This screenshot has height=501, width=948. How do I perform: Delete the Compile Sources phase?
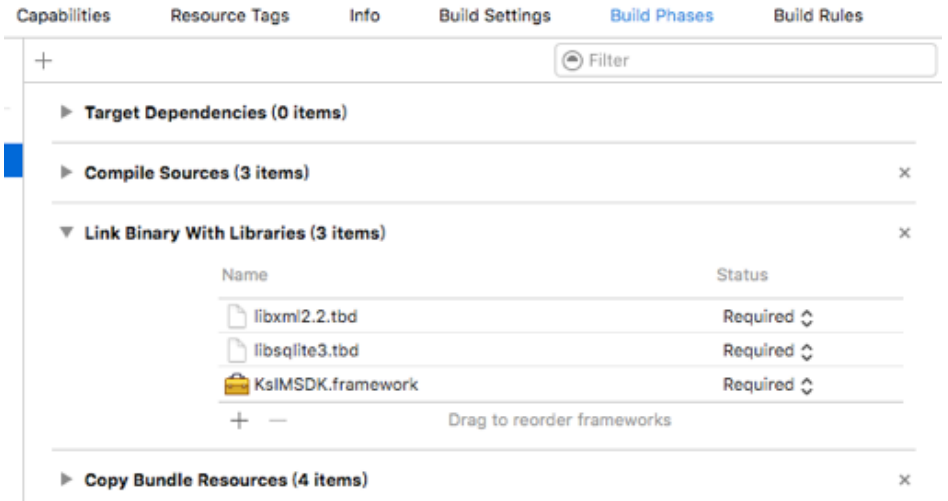coord(905,174)
